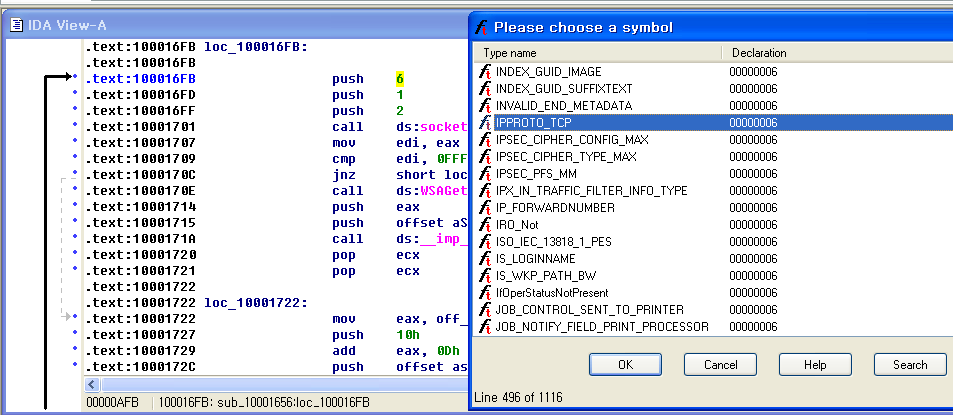Select JOB_NOTIFY_FIELD_PRINT_PROCESSOR symbol name

pos(602,327)
